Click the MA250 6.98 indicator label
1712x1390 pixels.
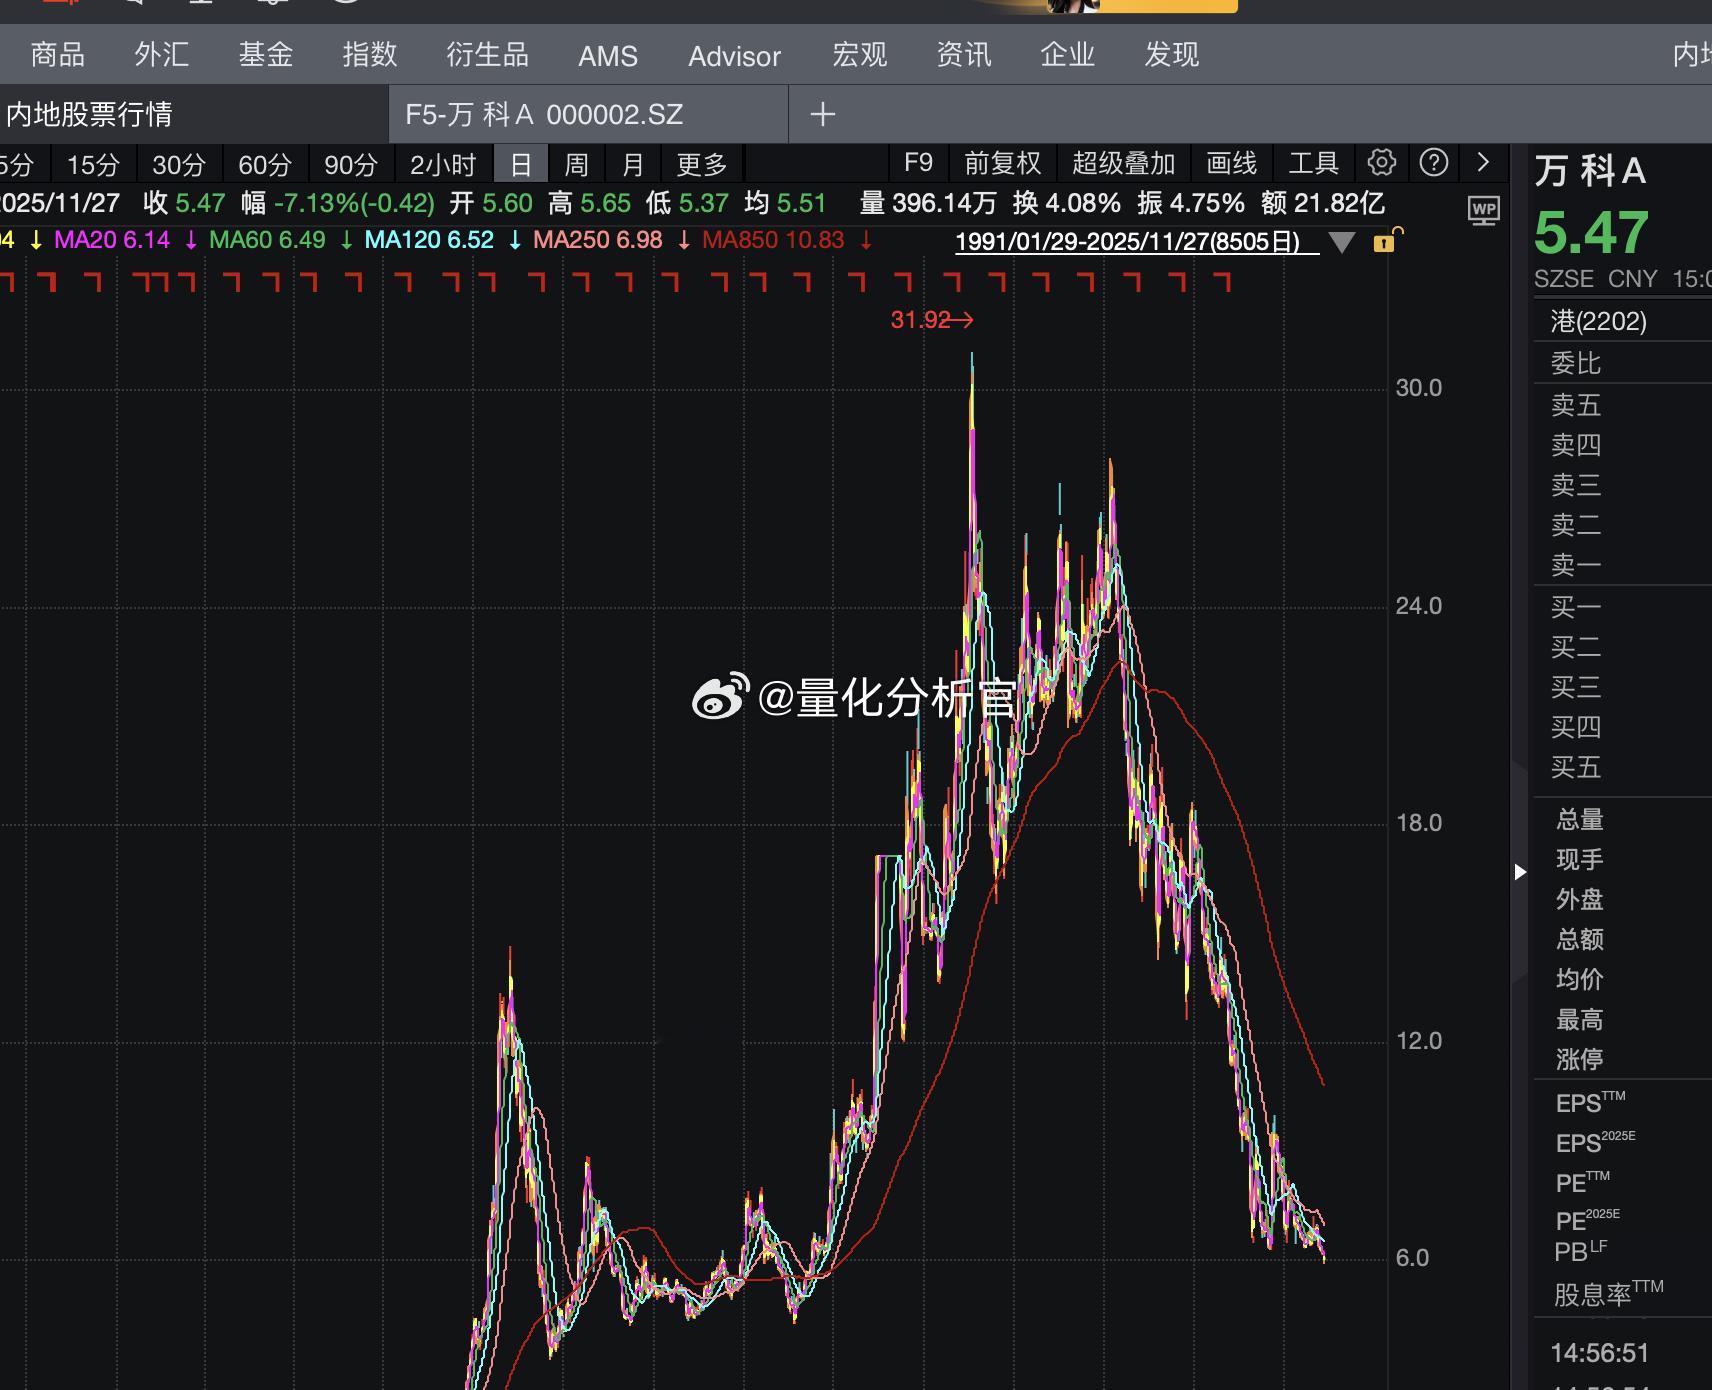[598, 240]
